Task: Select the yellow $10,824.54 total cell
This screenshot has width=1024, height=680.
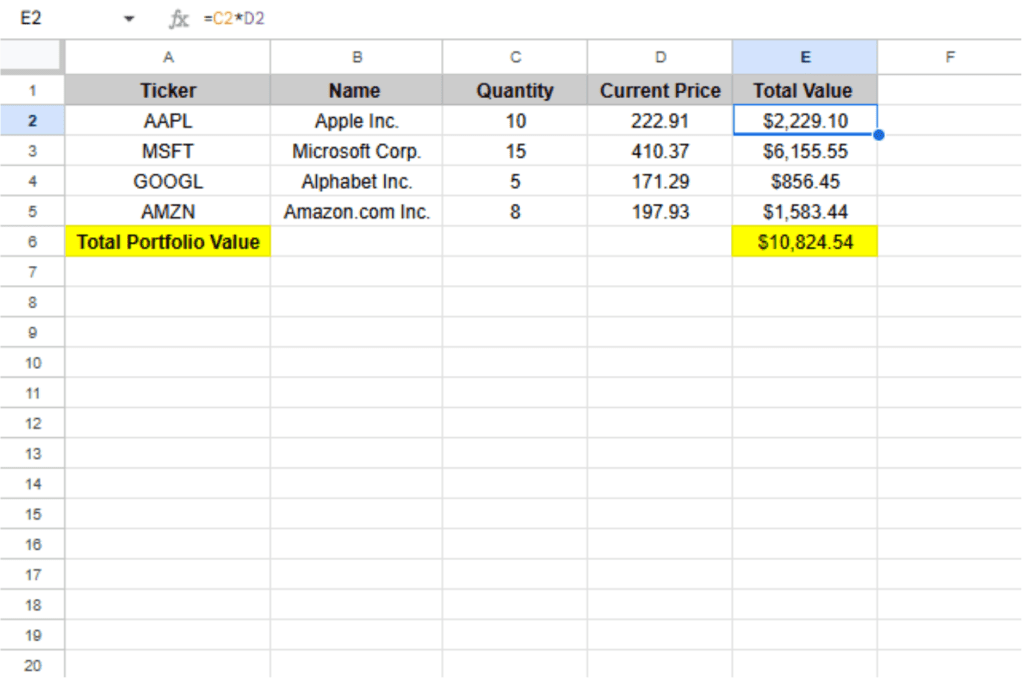Action: tap(804, 242)
